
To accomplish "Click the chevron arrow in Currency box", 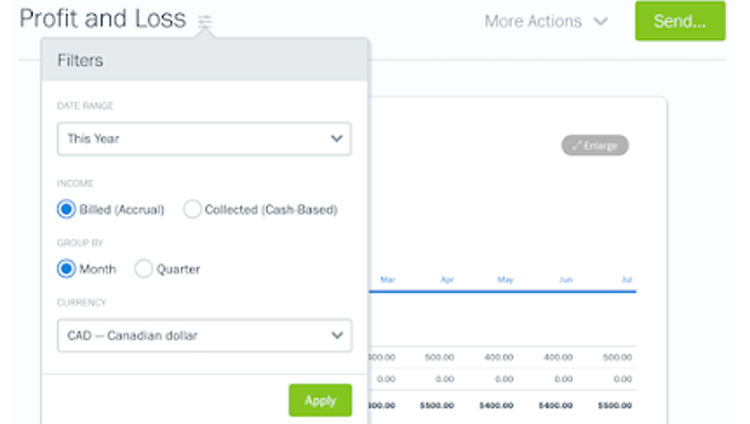I will (x=337, y=335).
